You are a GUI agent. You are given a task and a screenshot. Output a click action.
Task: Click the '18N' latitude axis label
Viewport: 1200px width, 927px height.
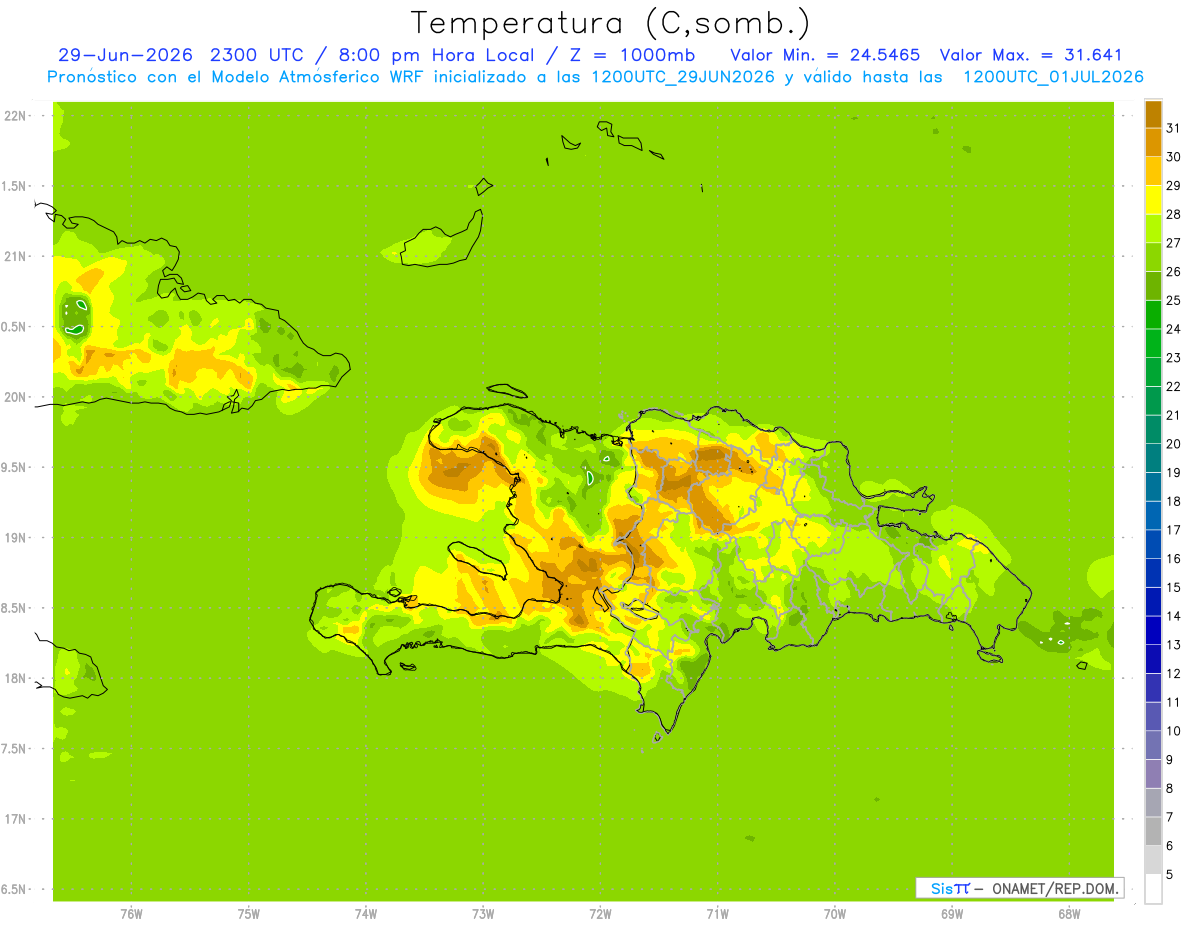[x=15, y=679]
